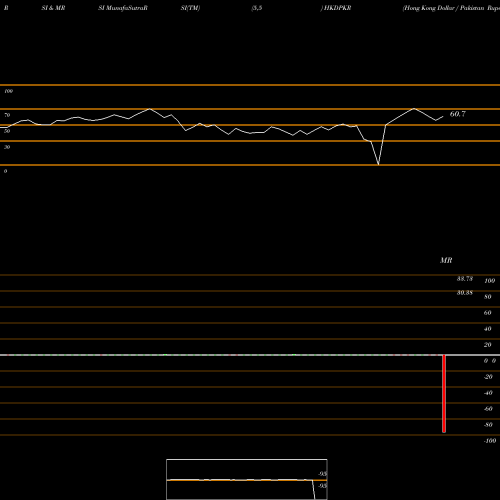Click the '-100' label on the MR scale
Screen dimensions: 500x500
(x=490, y=441)
